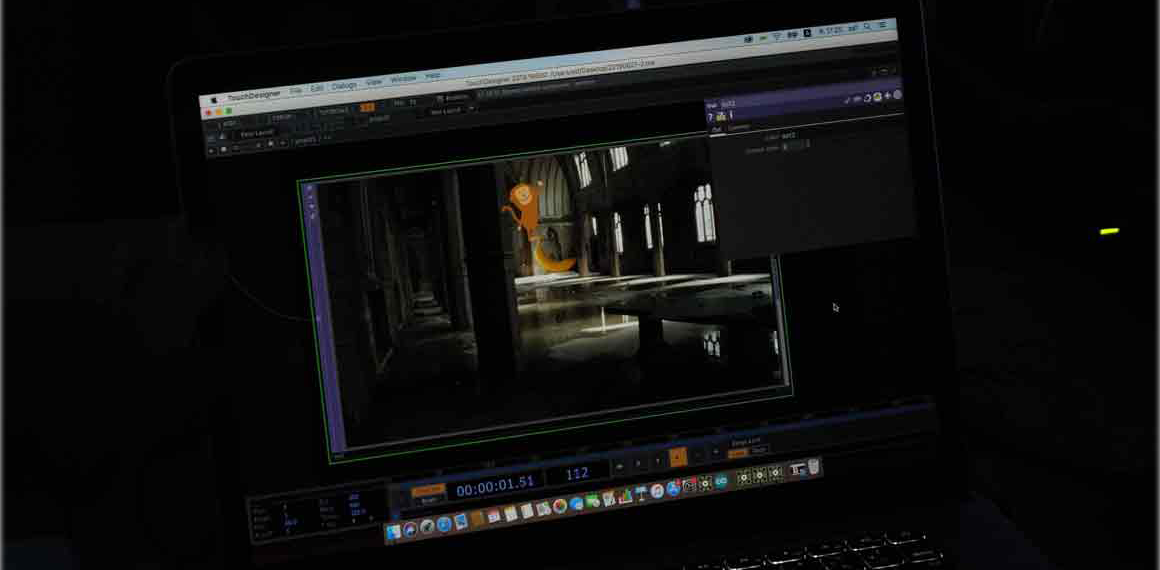Select Once range limit mode
This screenshot has width=1160, height=570.
(759, 450)
